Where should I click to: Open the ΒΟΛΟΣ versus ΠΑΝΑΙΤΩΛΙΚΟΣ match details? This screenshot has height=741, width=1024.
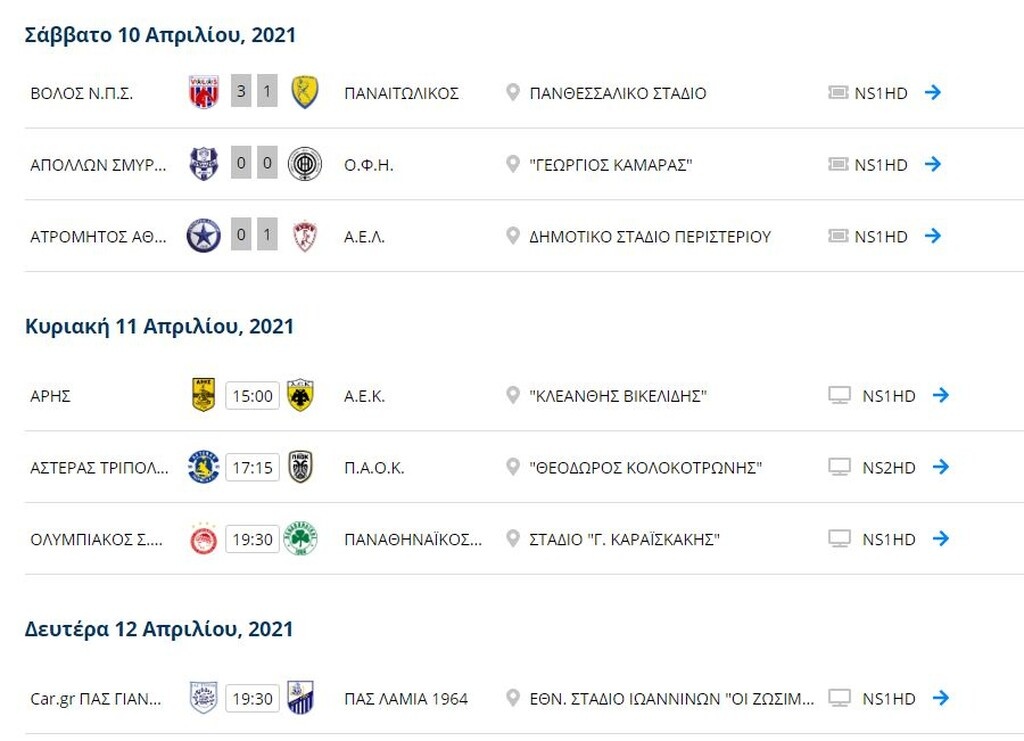938,92
